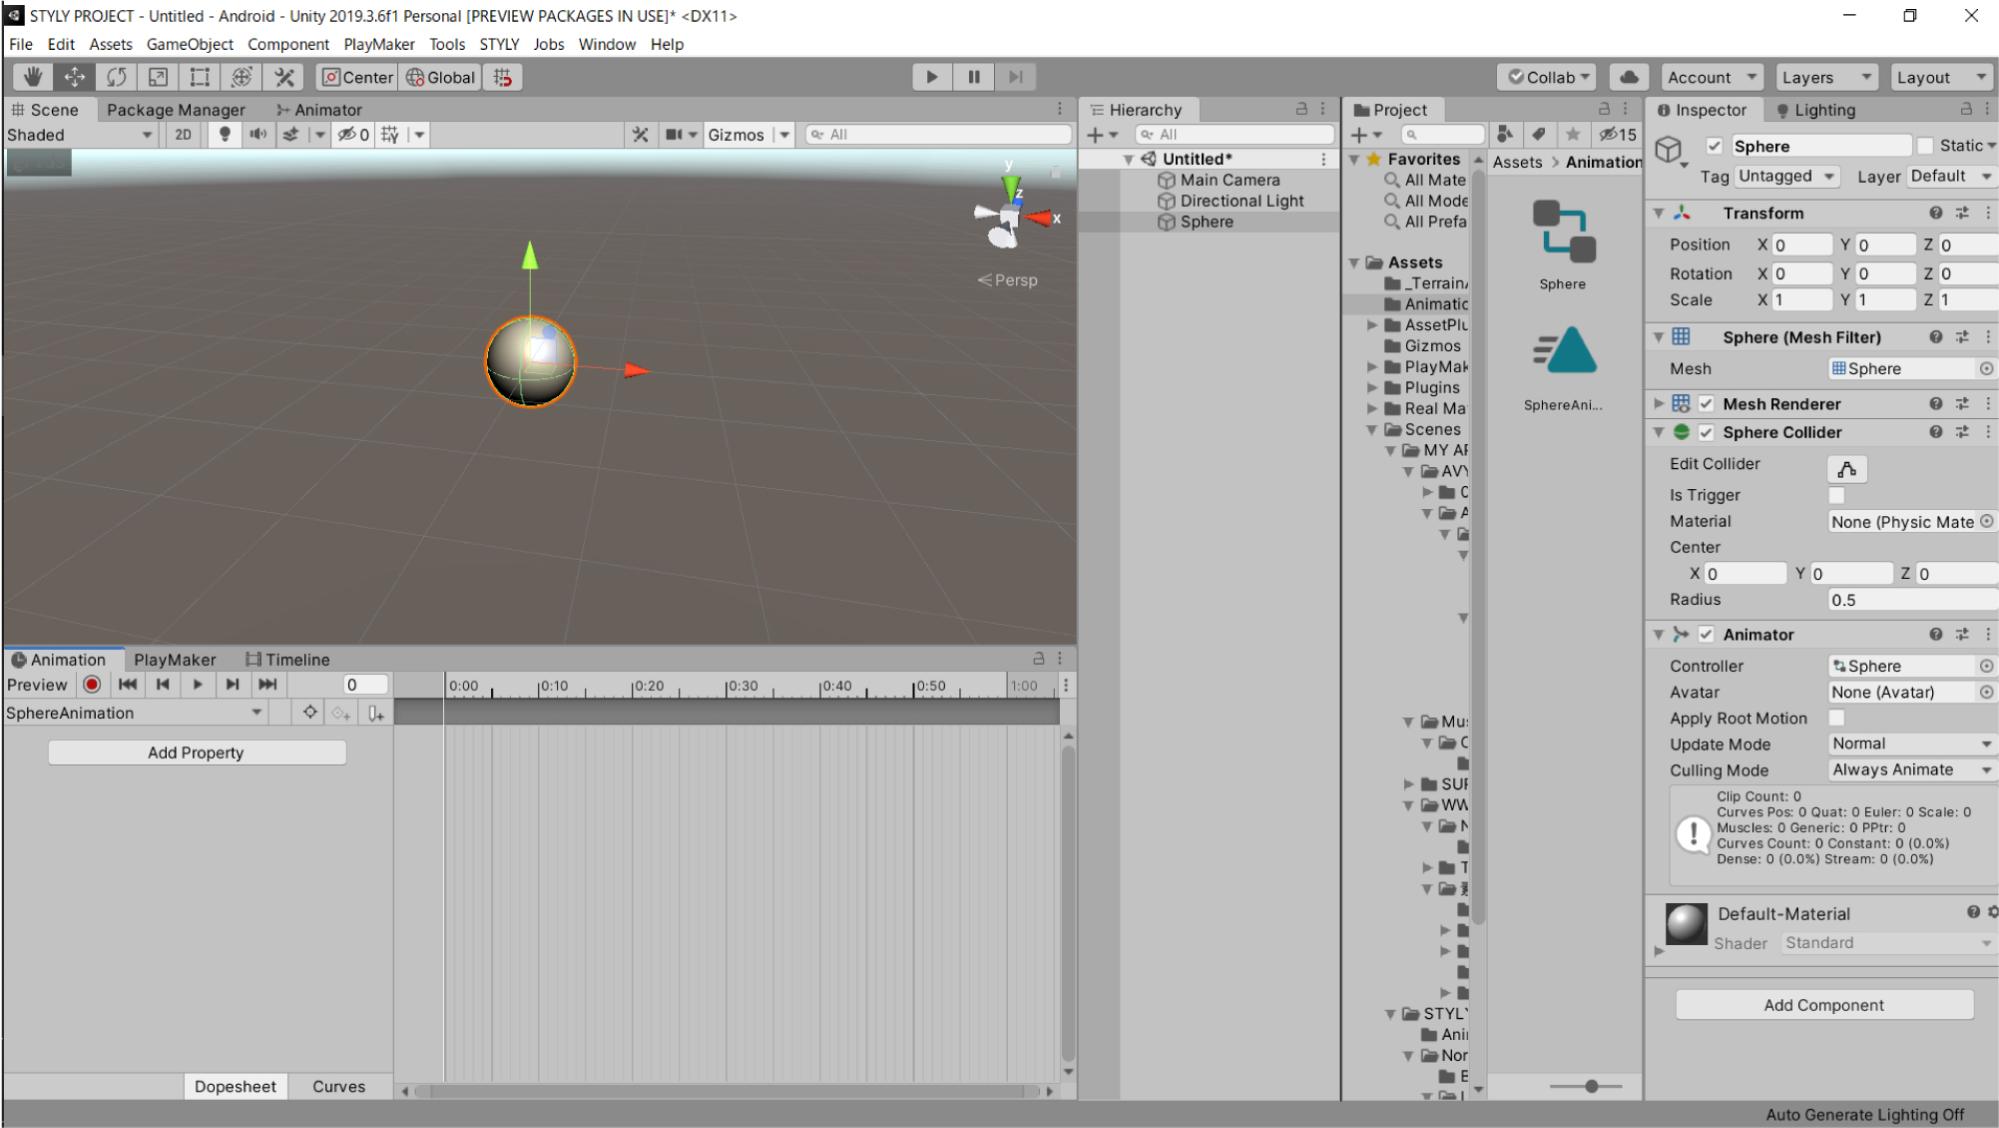Open cloud services icon
Screen dimensions: 1999x1128
[x=1629, y=77]
